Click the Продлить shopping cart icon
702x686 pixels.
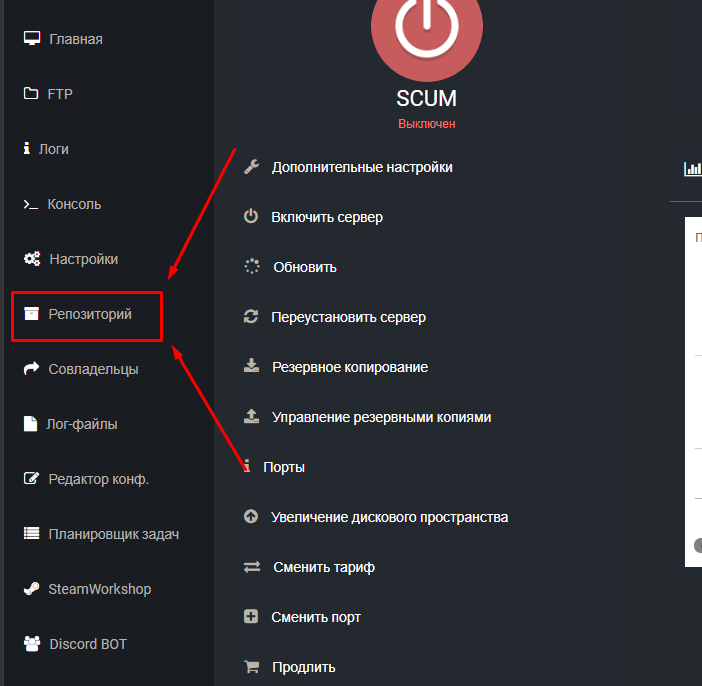[252, 667]
